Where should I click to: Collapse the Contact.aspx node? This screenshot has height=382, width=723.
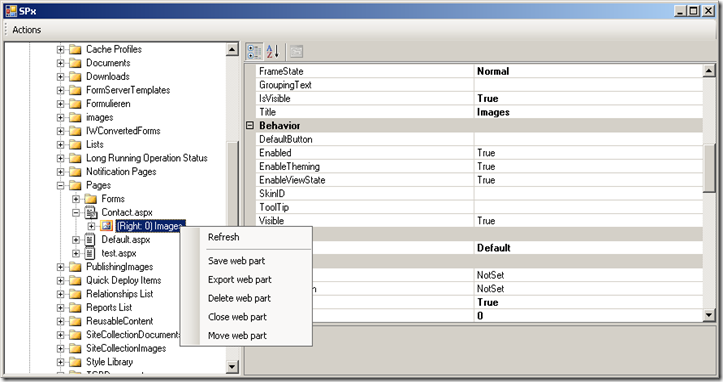pos(76,213)
